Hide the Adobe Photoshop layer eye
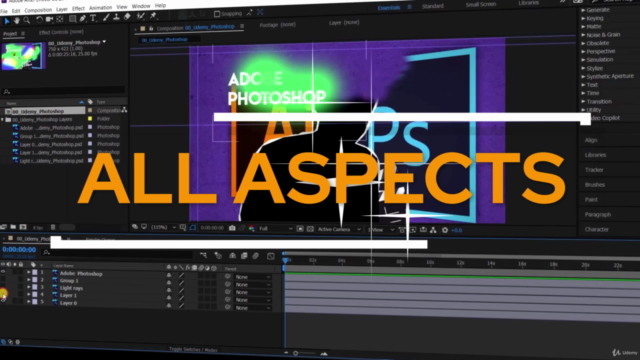The image size is (640, 360). 3,271
